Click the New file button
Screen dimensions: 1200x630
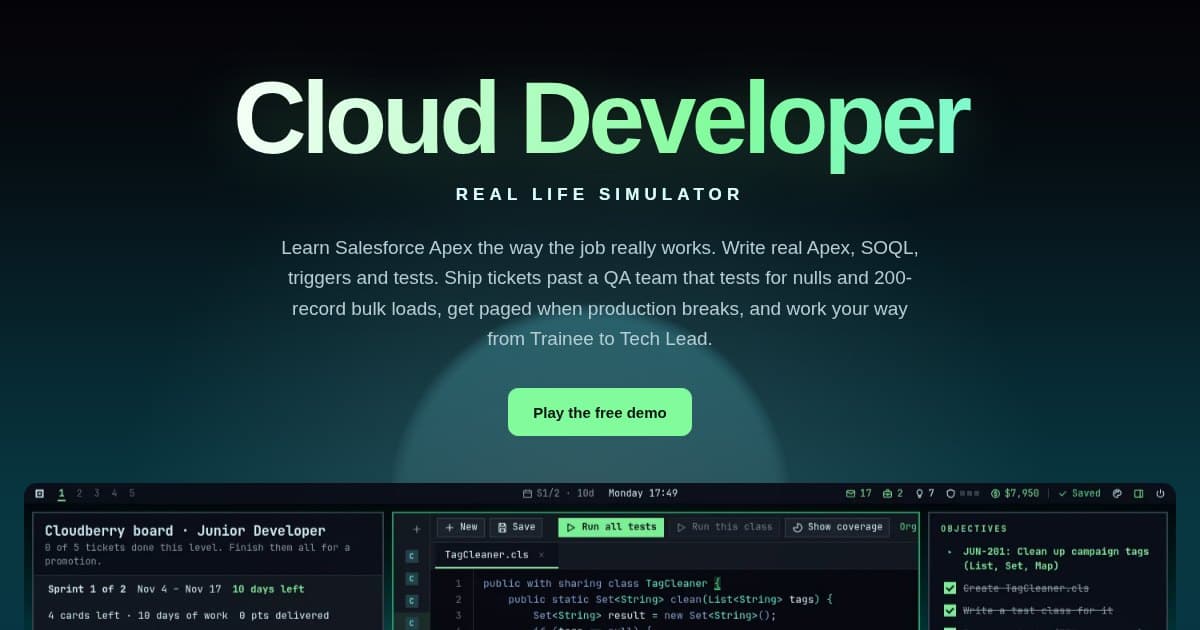[460, 527]
